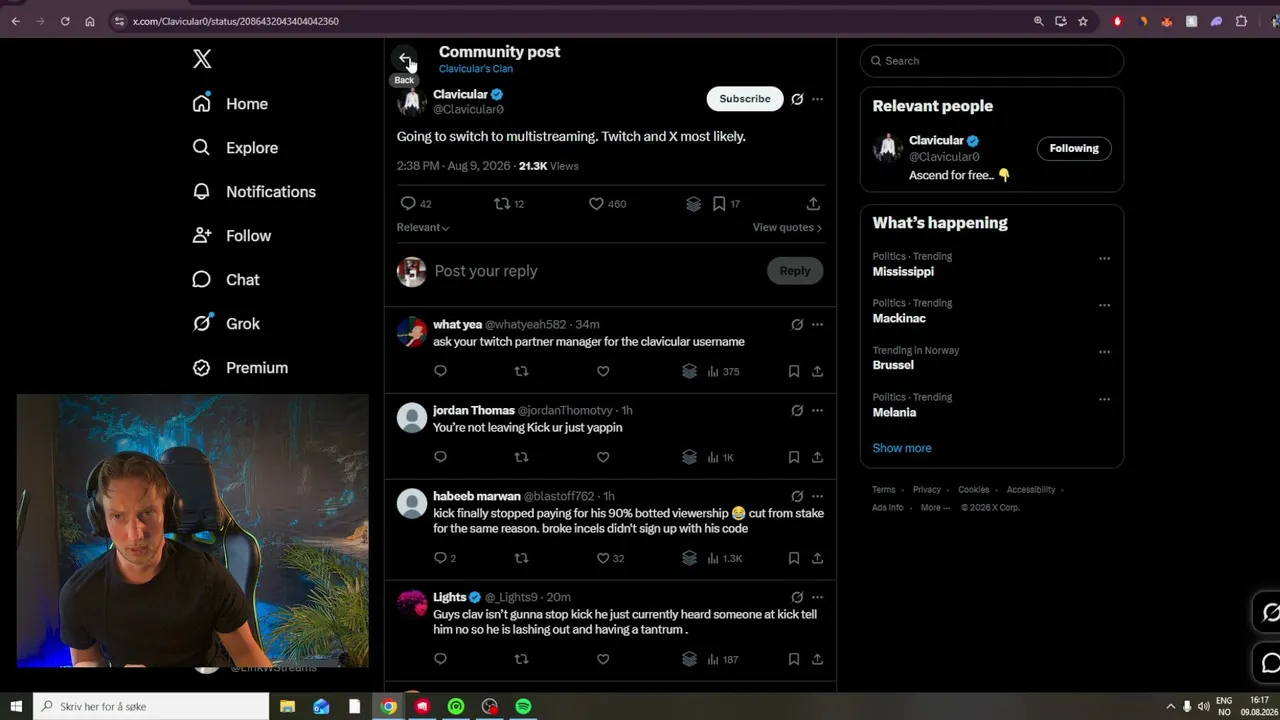
Task: Reload the page in the browser
Action: 65,21
